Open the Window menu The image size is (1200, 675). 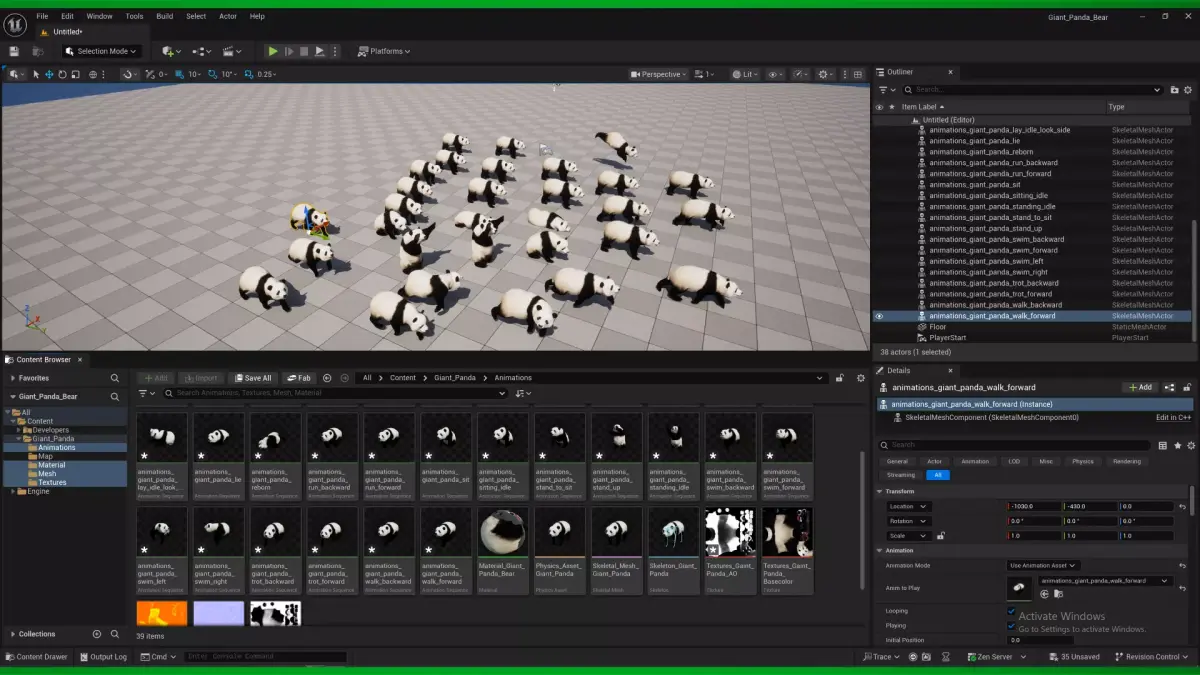(x=99, y=16)
